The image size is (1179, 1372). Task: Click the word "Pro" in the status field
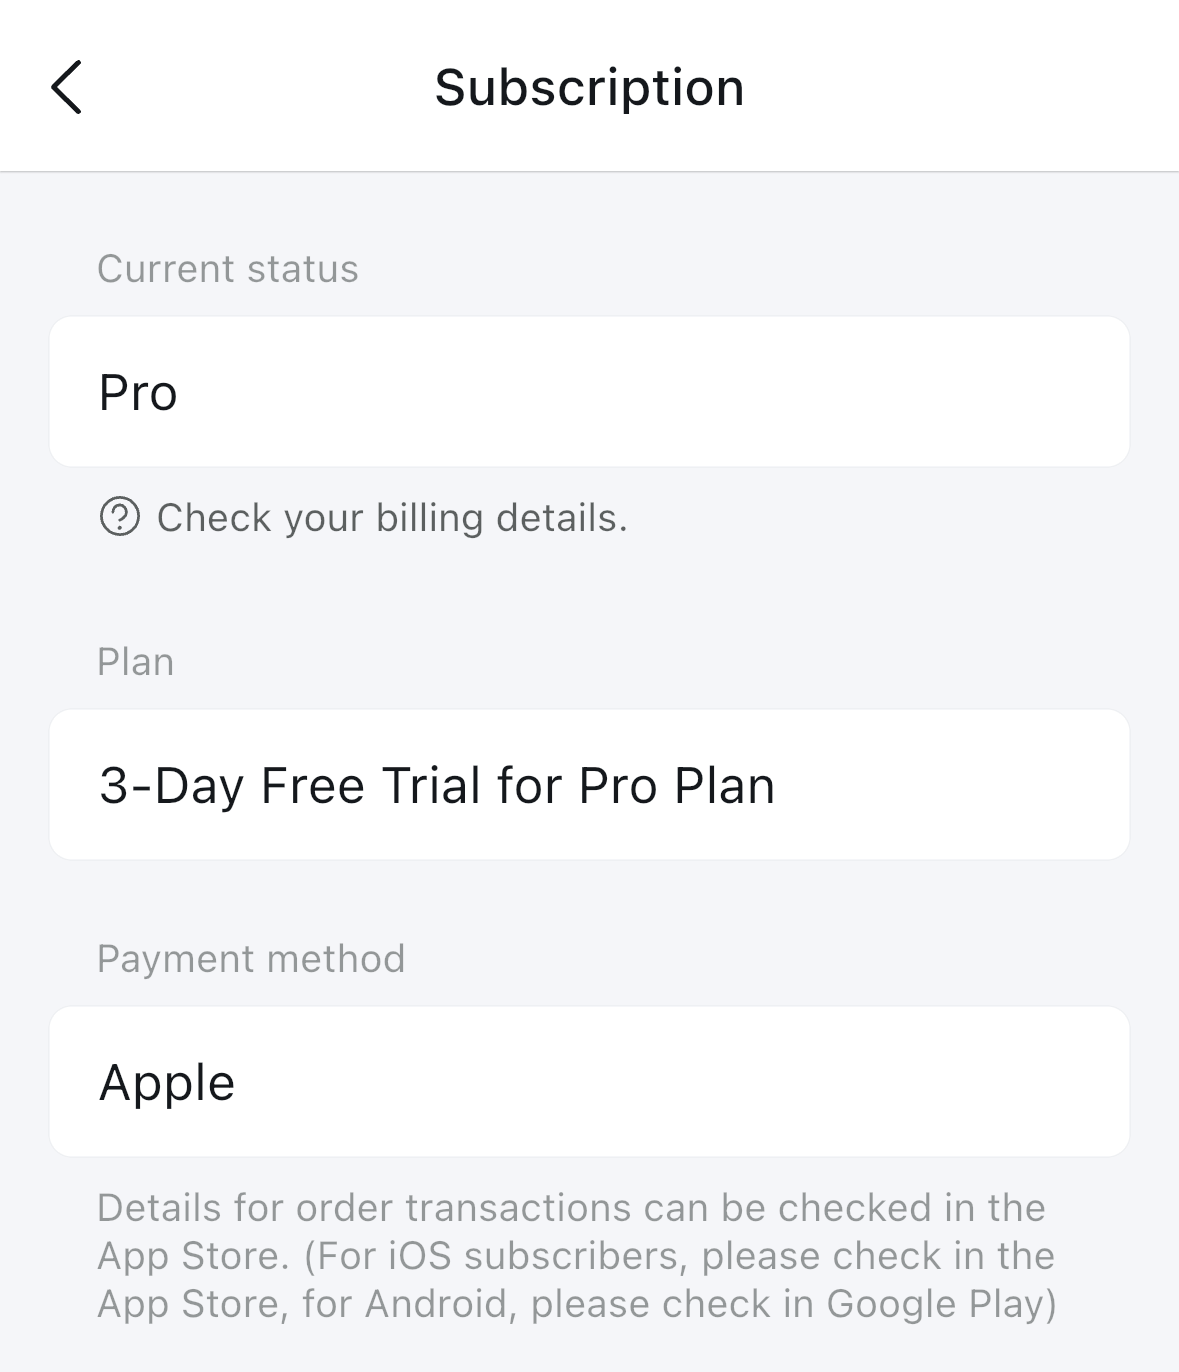click(x=138, y=393)
